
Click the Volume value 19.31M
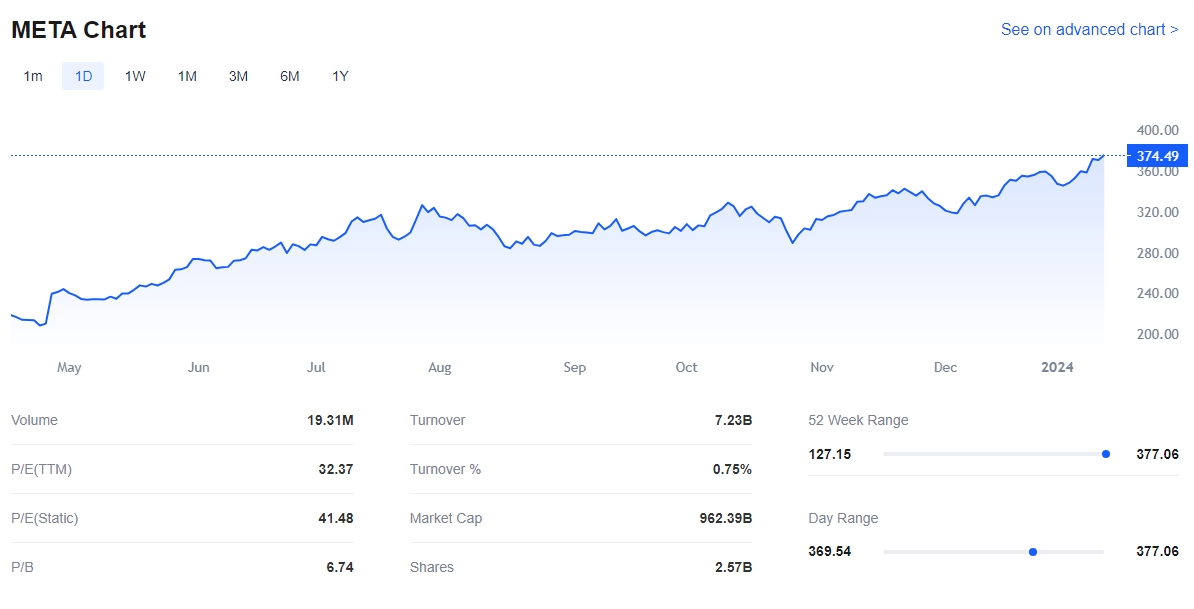pyautogui.click(x=330, y=420)
